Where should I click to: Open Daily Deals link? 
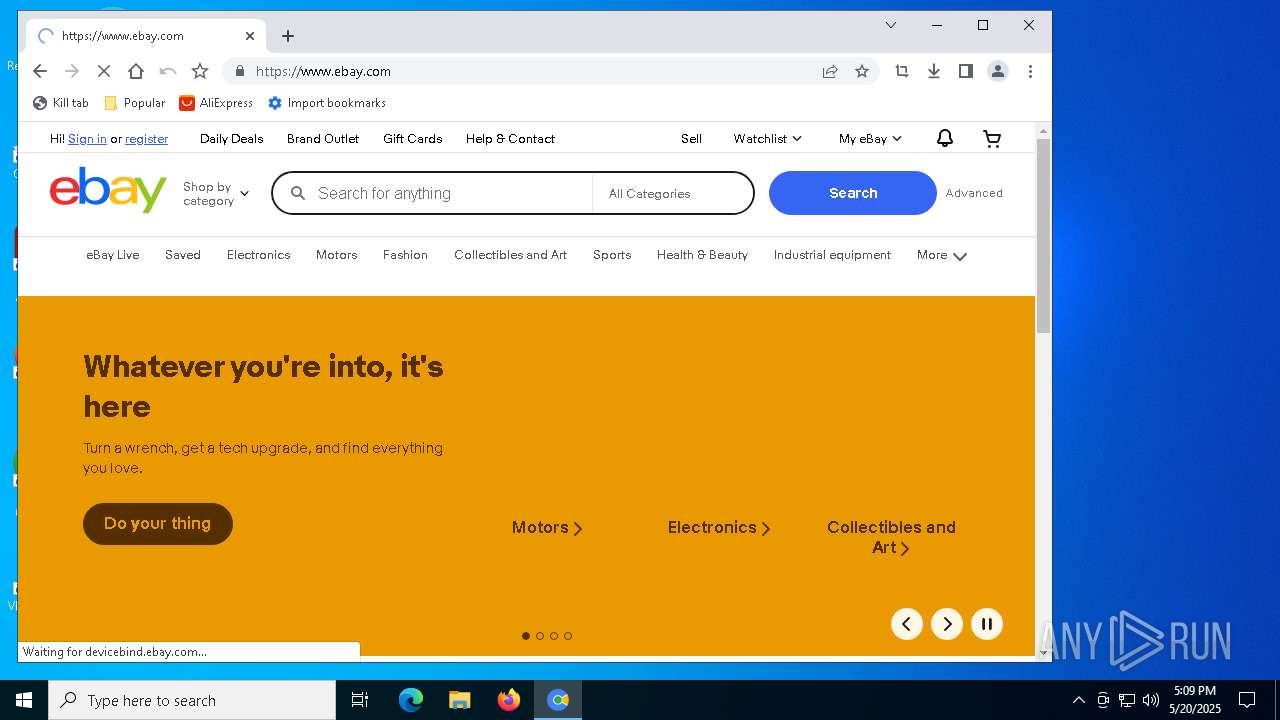[231, 139]
